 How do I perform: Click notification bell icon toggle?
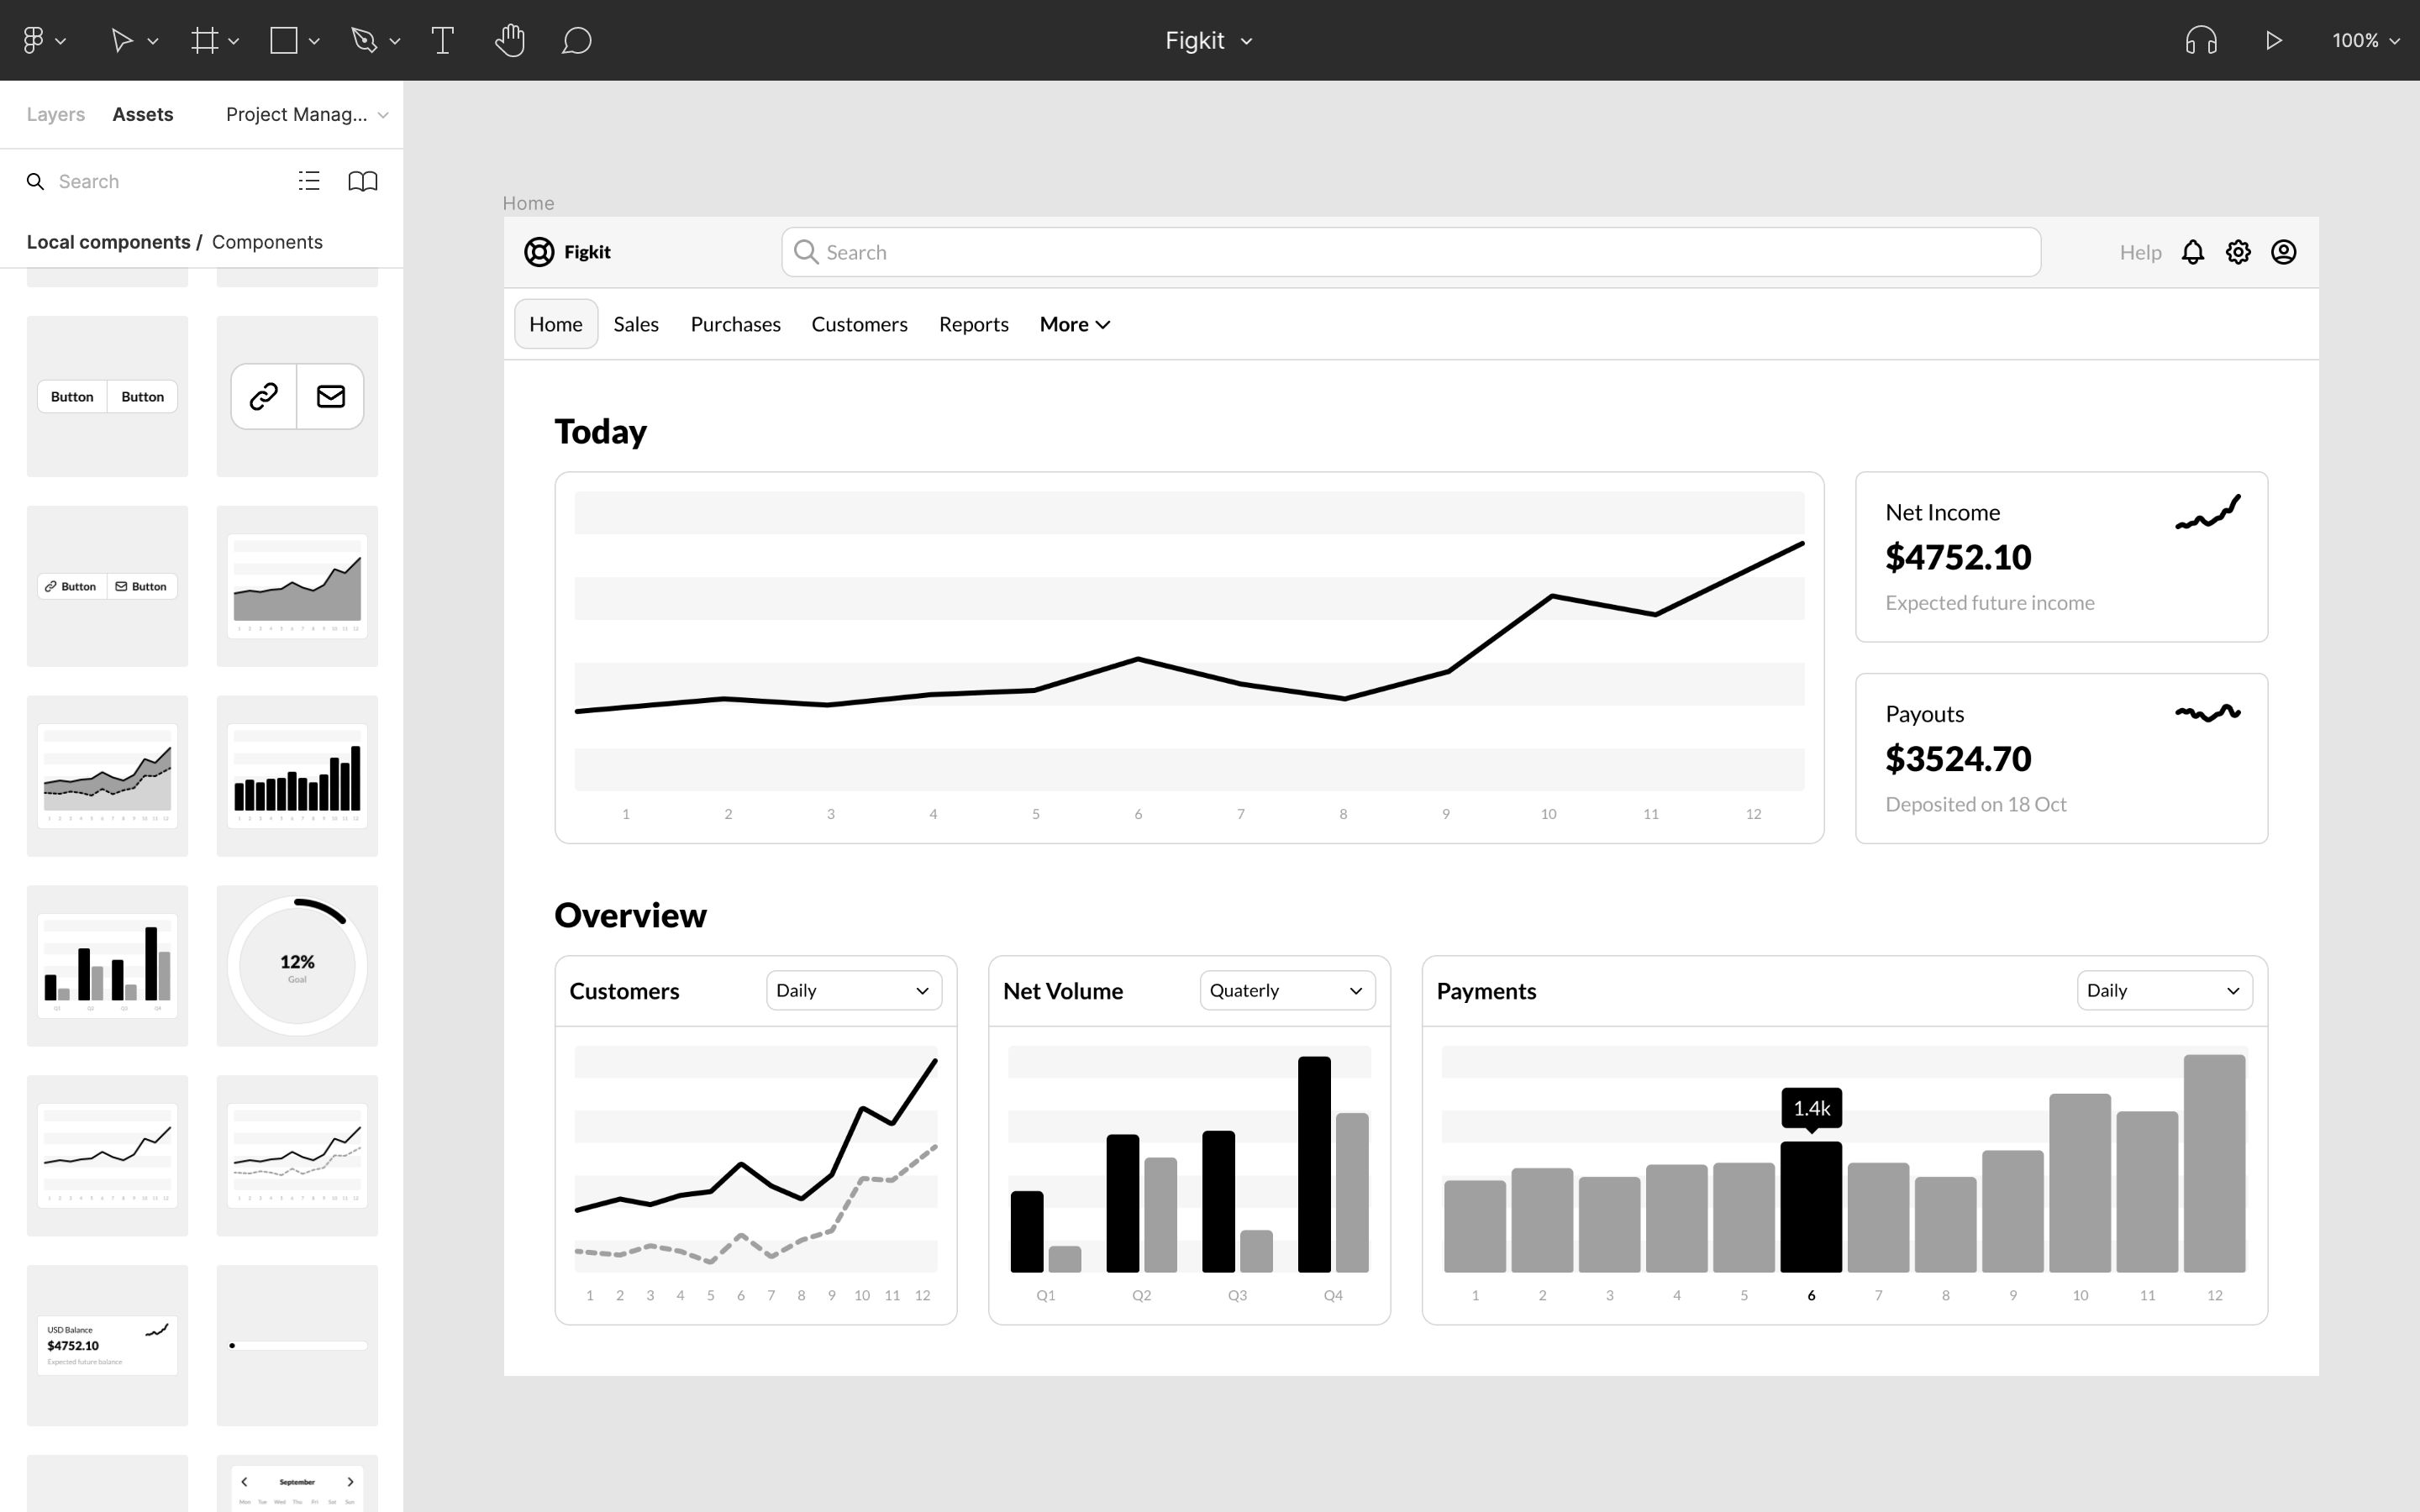tap(2193, 253)
